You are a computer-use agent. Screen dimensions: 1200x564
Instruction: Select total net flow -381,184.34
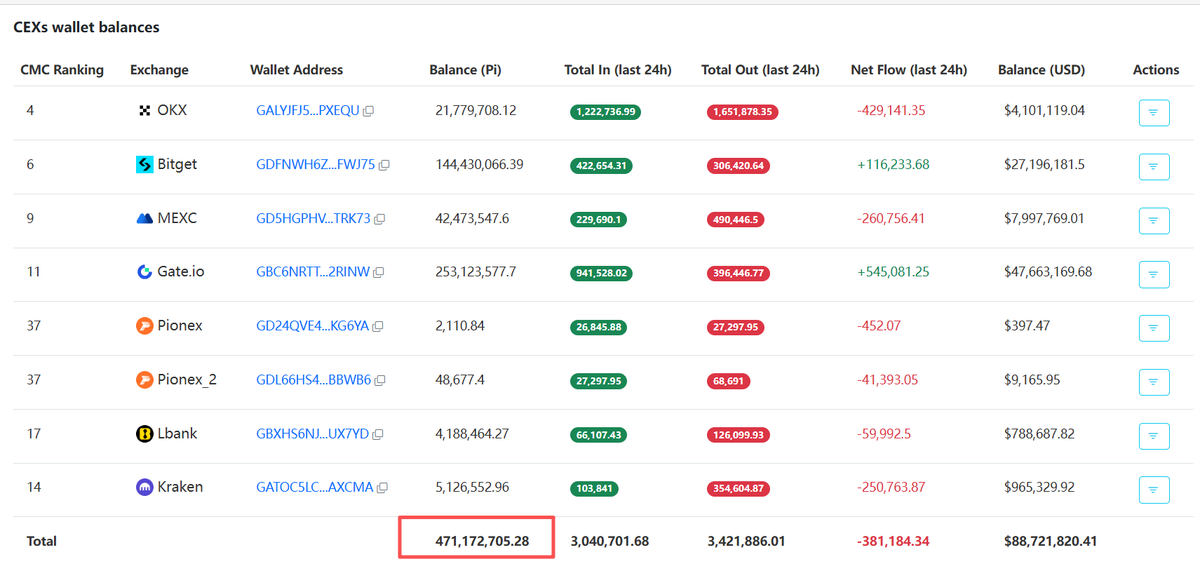[x=893, y=541]
